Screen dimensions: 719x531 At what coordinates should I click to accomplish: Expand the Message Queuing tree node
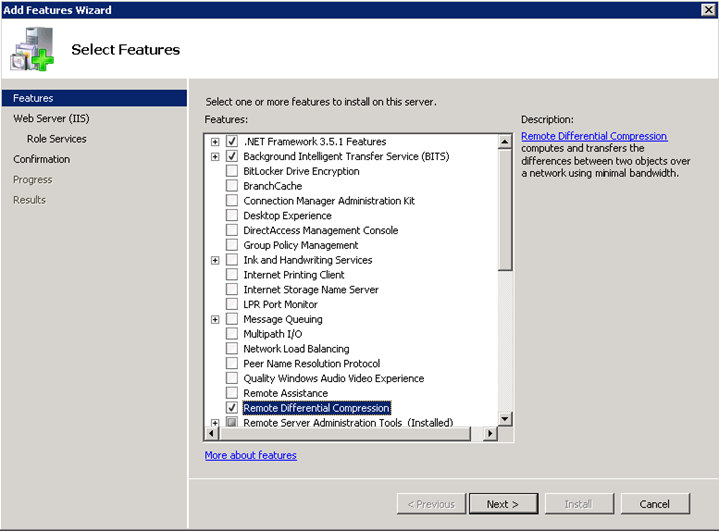(x=215, y=320)
